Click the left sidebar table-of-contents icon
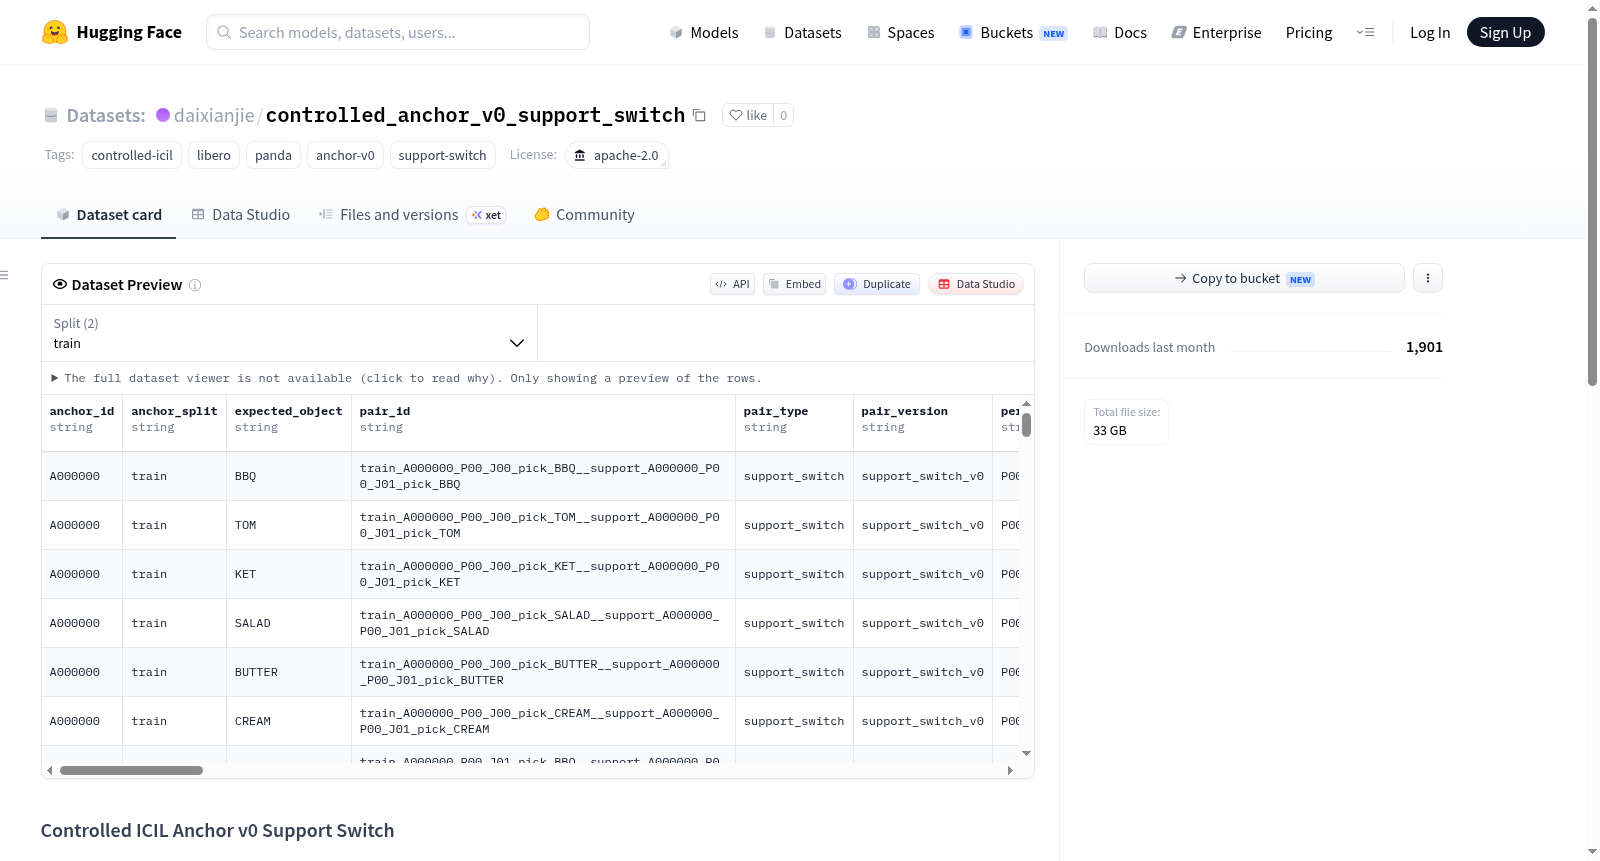 click(4, 275)
